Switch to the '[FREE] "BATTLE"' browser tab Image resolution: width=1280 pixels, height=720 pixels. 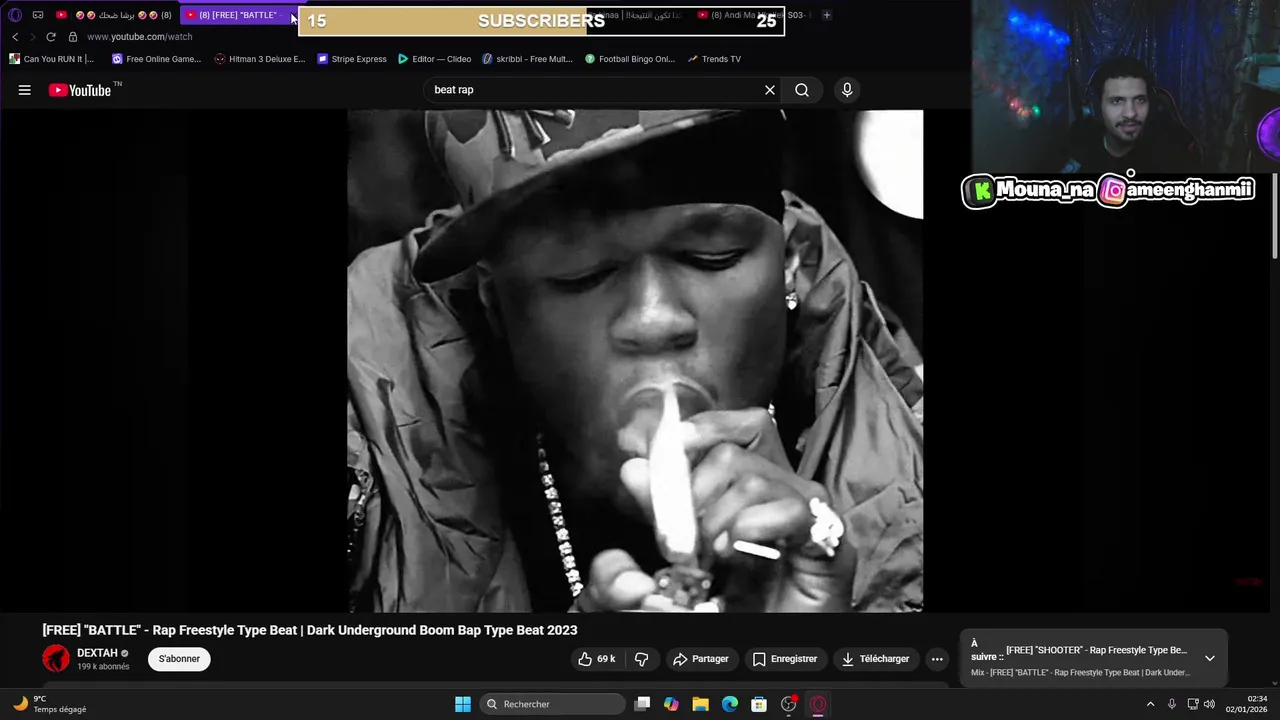coord(237,15)
